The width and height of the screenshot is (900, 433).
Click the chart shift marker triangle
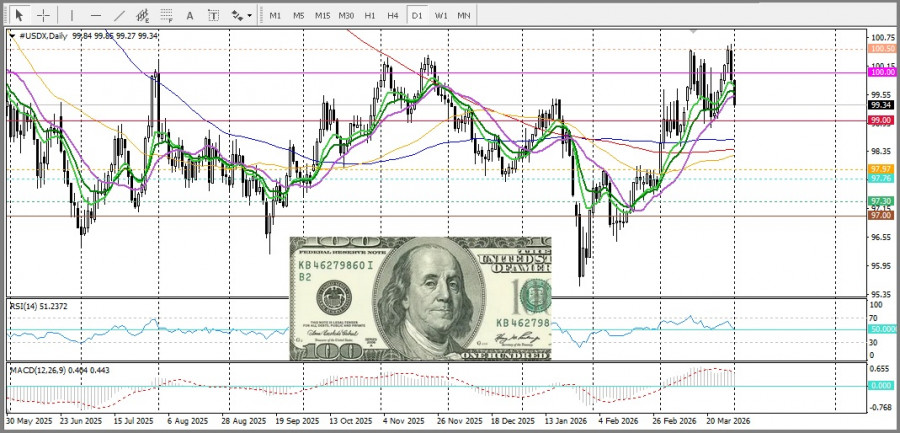(x=694, y=31)
